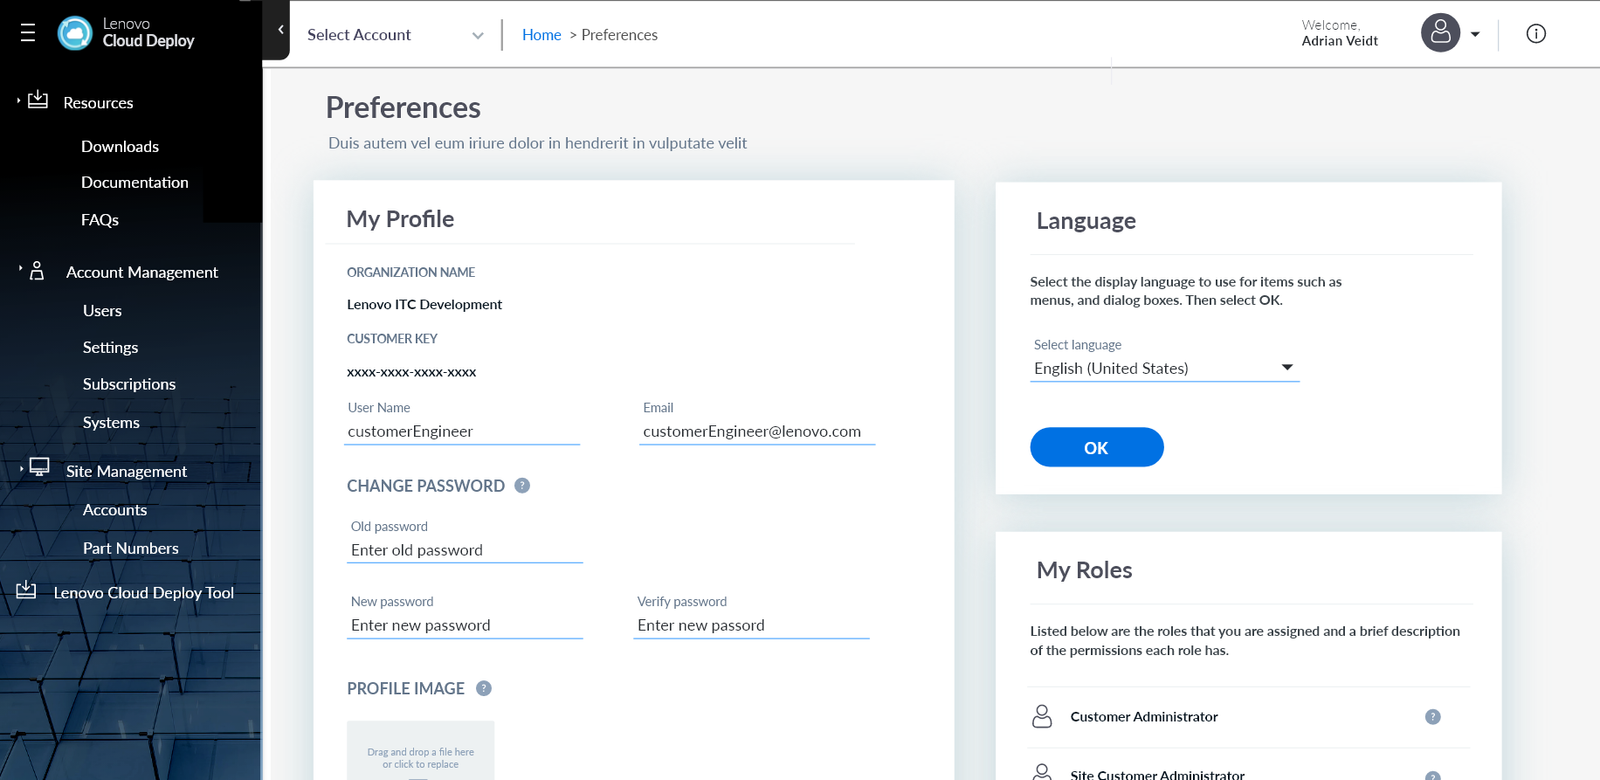Click the user avatar icon
Viewport: 1600px width, 780px height.
coord(1440,33)
